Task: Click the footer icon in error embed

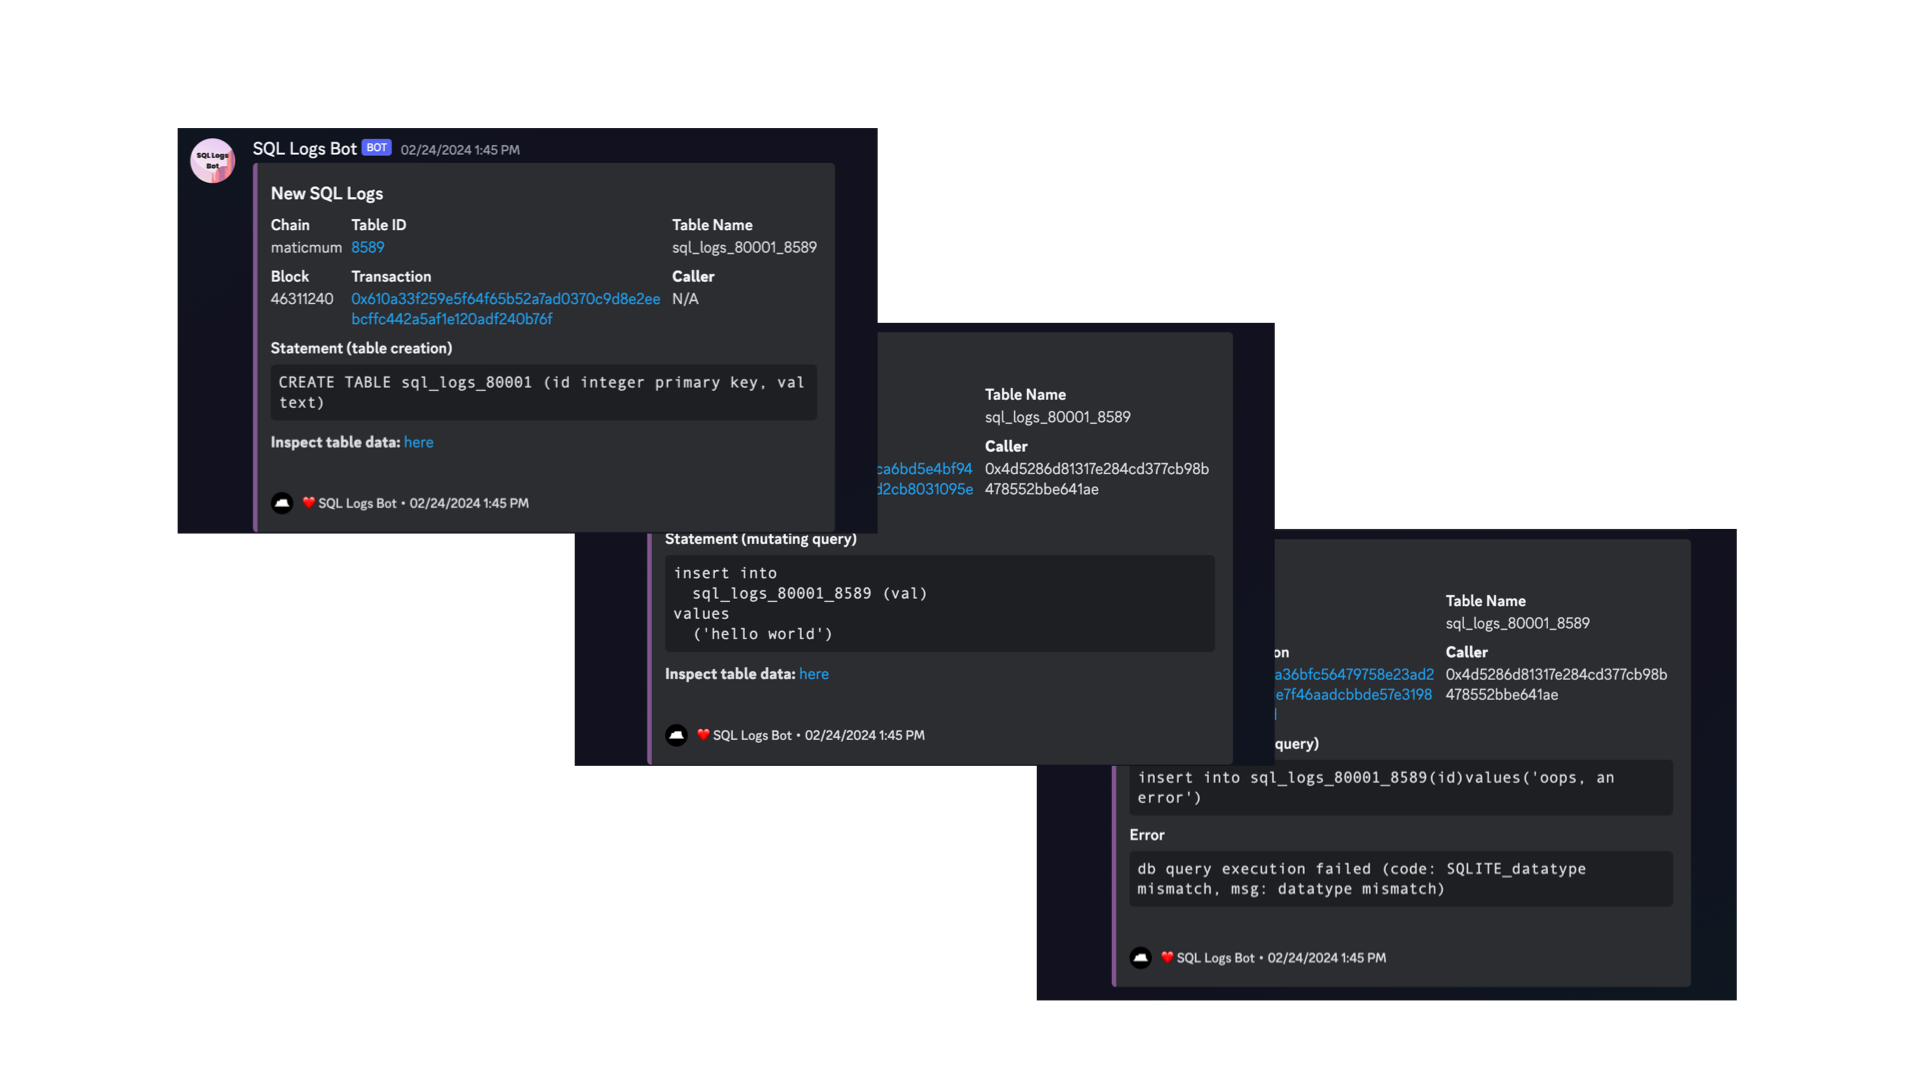Action: point(1141,958)
